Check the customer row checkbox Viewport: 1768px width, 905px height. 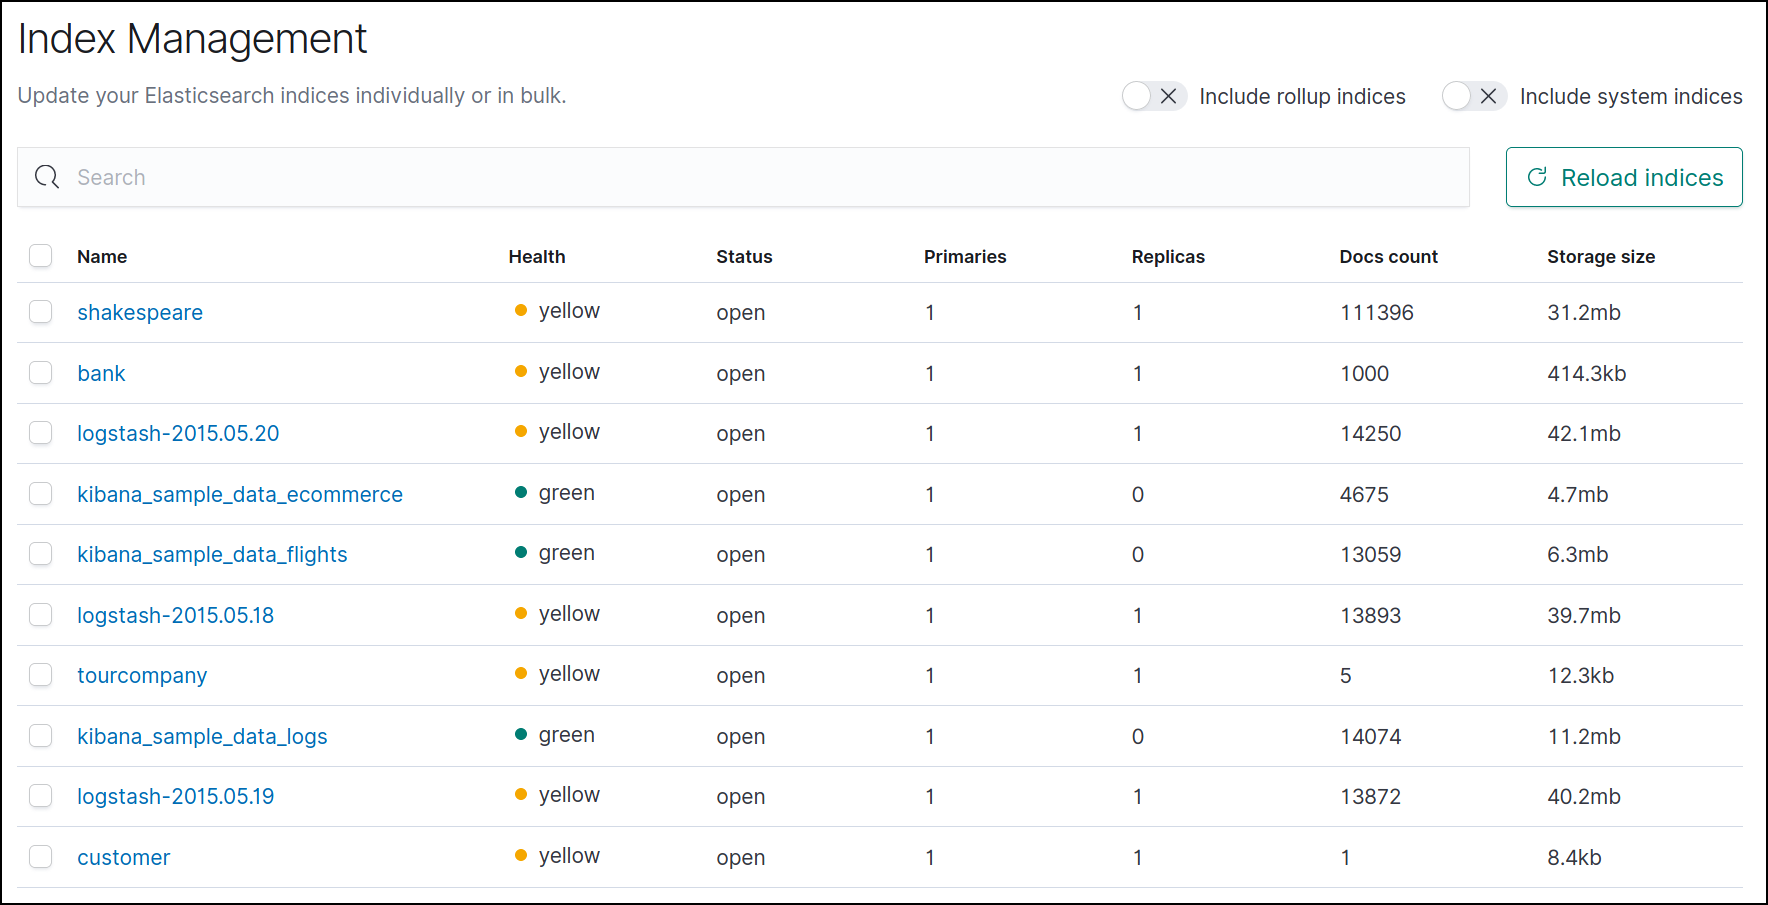41,857
